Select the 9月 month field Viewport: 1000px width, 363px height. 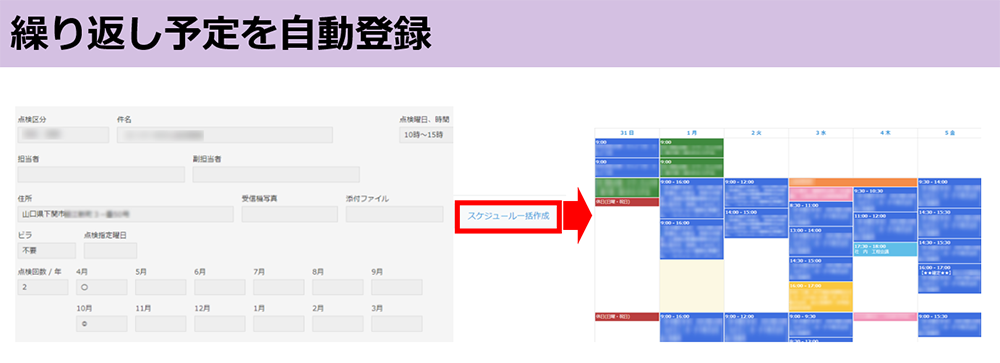point(397,287)
